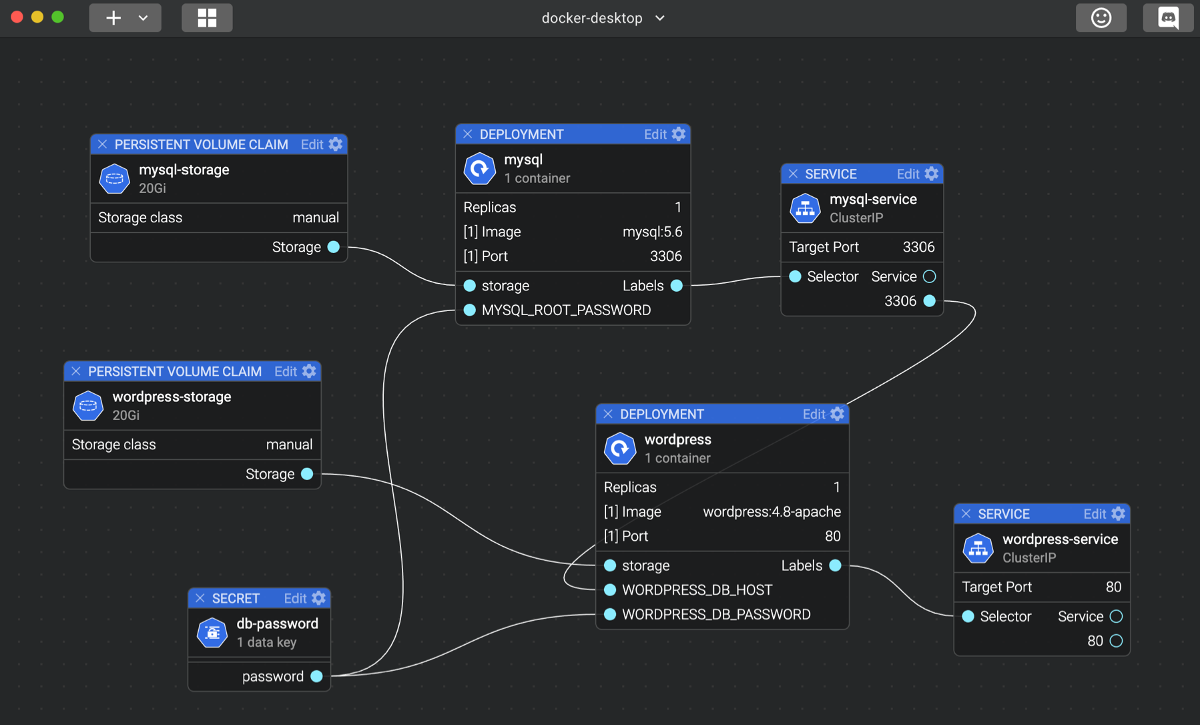The image size is (1200, 725).
Task: Edit the wordpress deployment
Action: click(814, 415)
